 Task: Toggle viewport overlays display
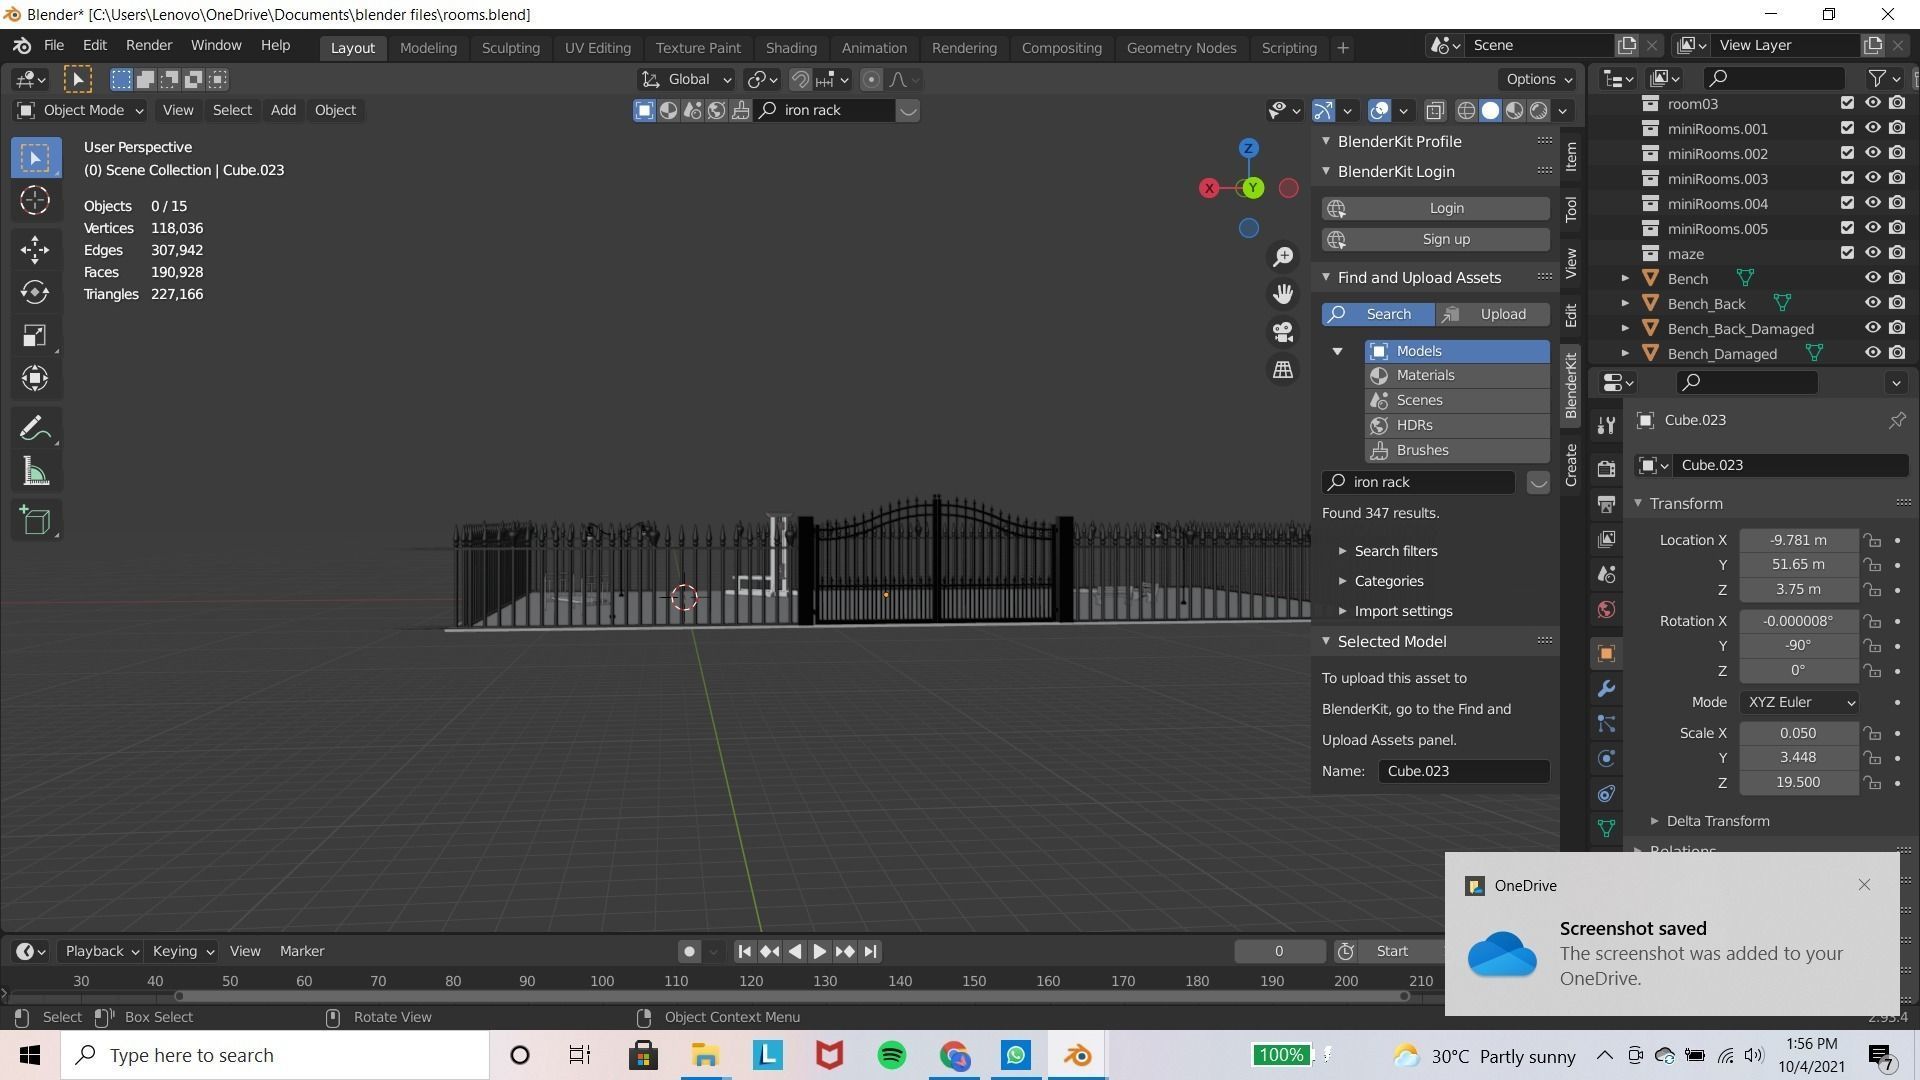pos(1379,111)
